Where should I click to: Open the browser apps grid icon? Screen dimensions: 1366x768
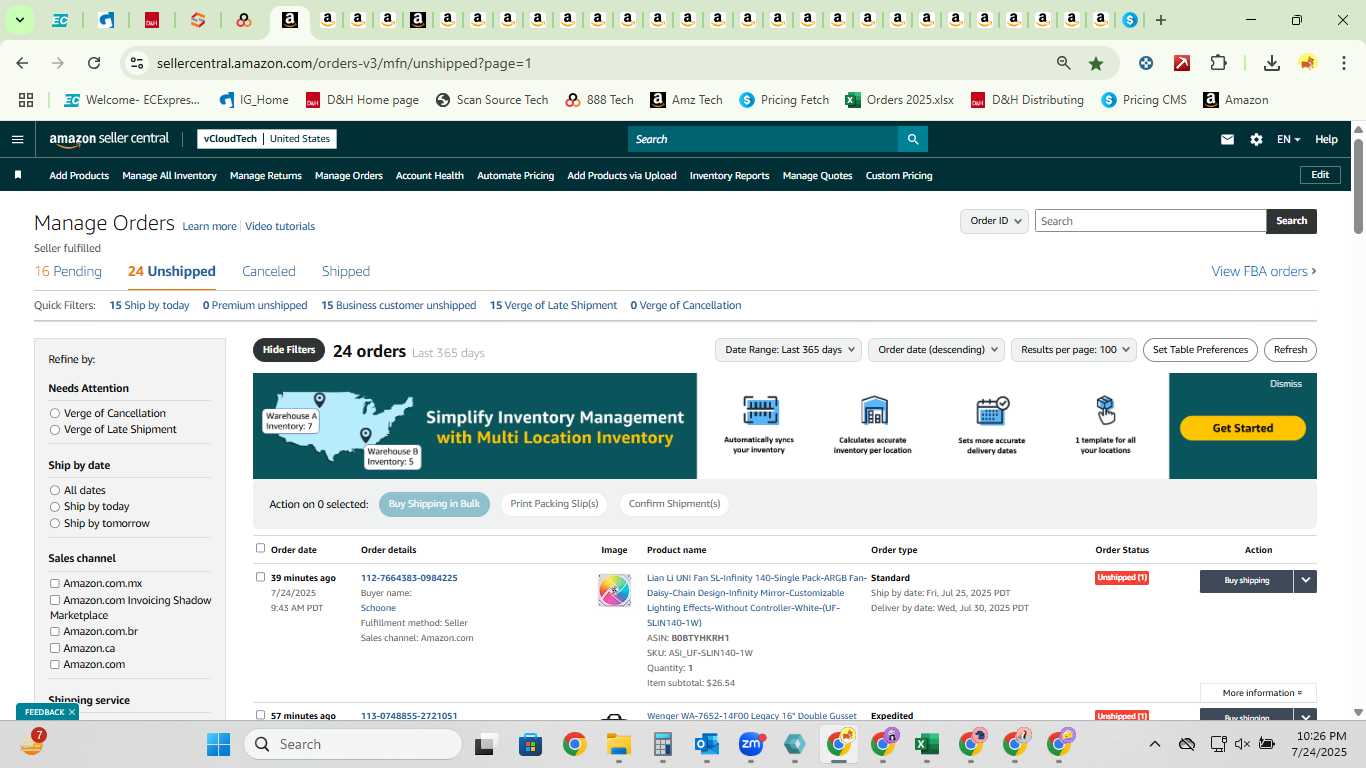point(26,100)
